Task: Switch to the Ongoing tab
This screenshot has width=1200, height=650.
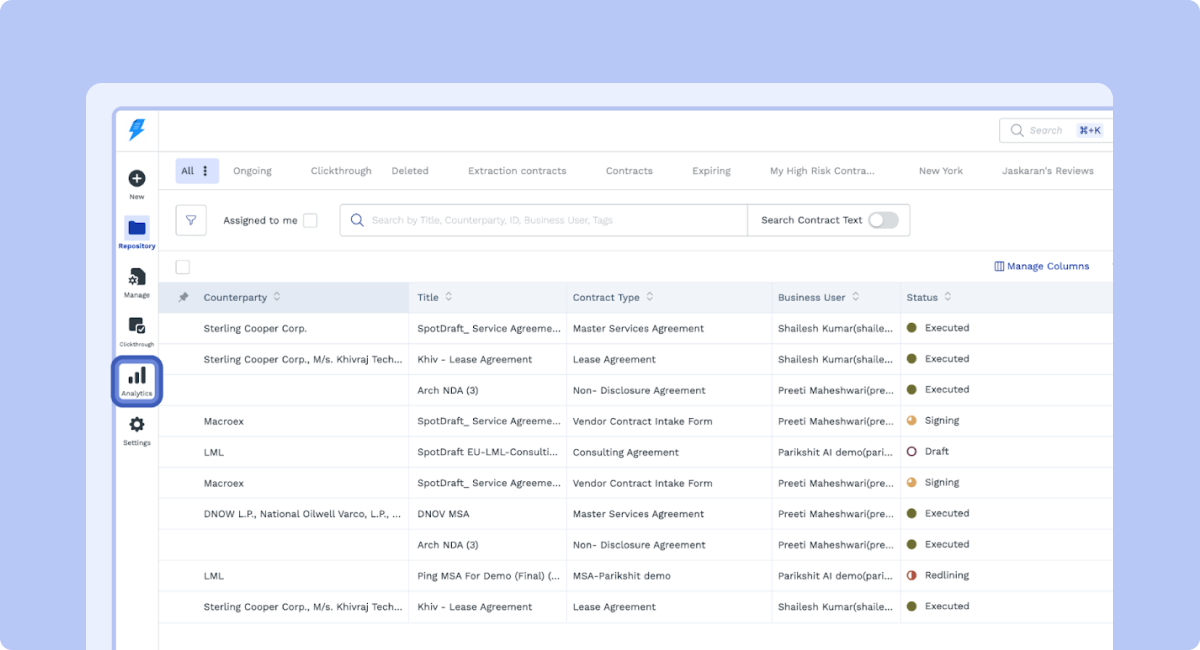Action: [252, 171]
